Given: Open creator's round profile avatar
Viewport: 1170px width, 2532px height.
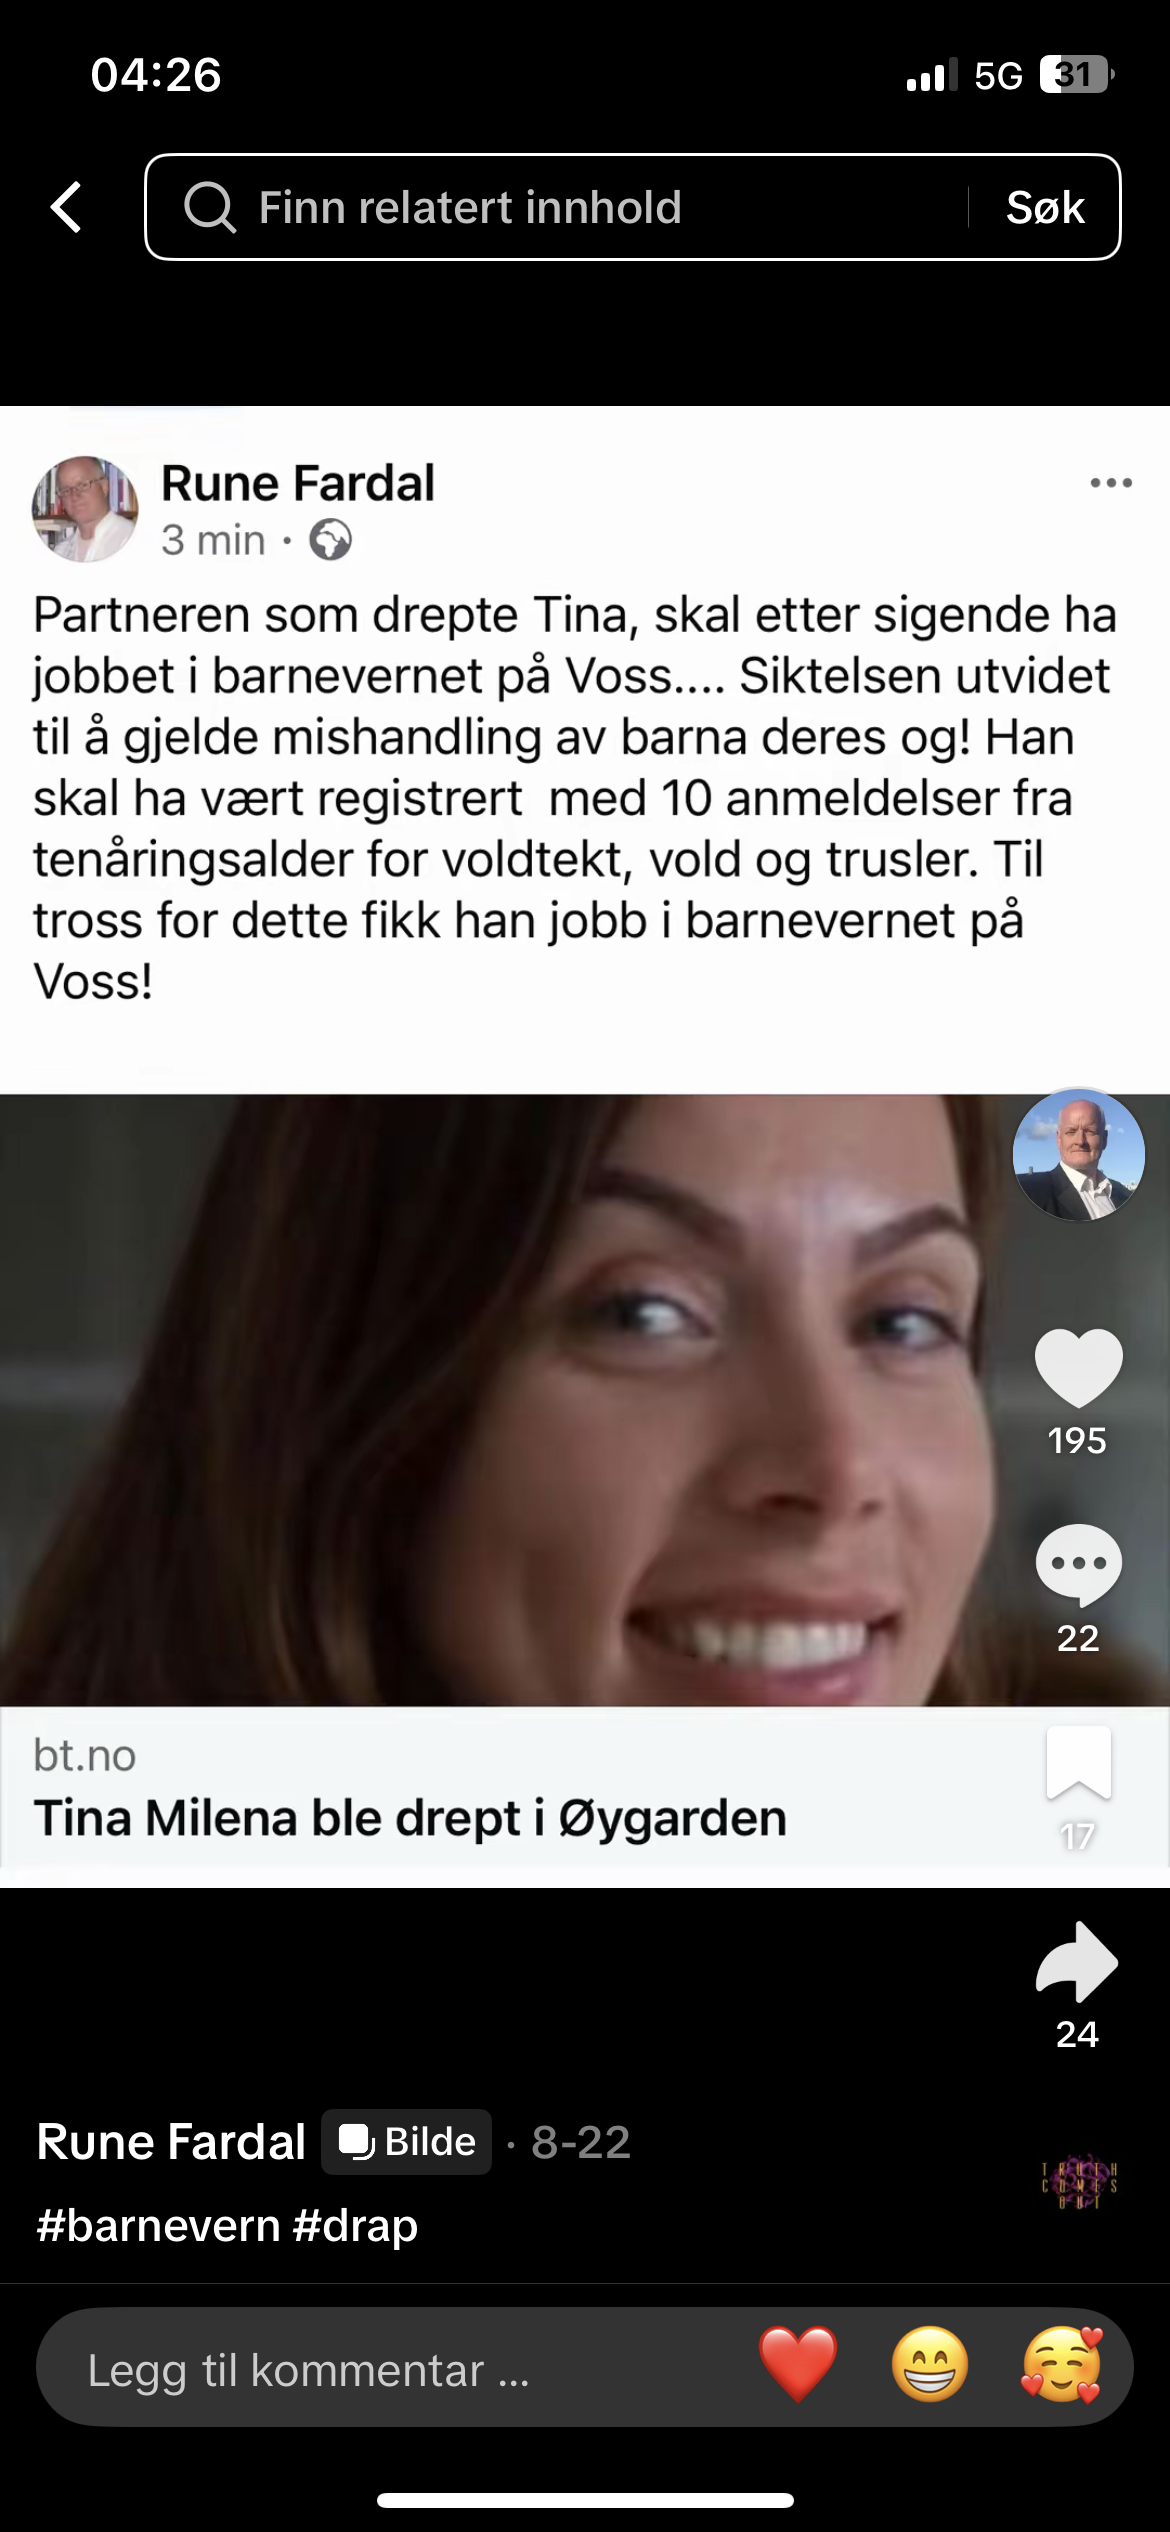Looking at the screenshot, I should coord(1078,1155).
